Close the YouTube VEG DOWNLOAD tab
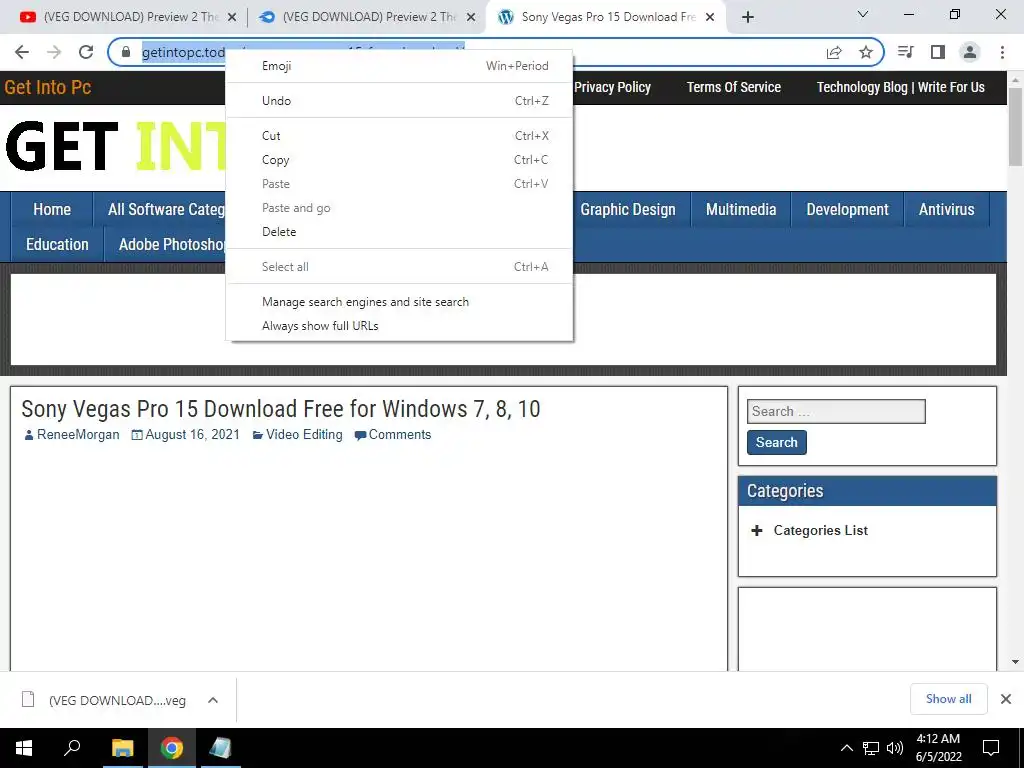This screenshot has height=768, width=1024. (x=231, y=18)
